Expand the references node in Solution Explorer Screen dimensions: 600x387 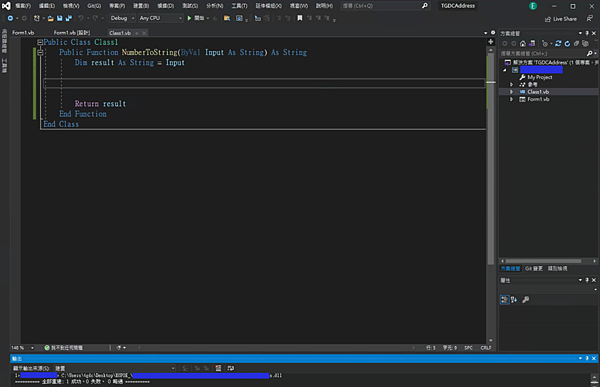coord(511,85)
